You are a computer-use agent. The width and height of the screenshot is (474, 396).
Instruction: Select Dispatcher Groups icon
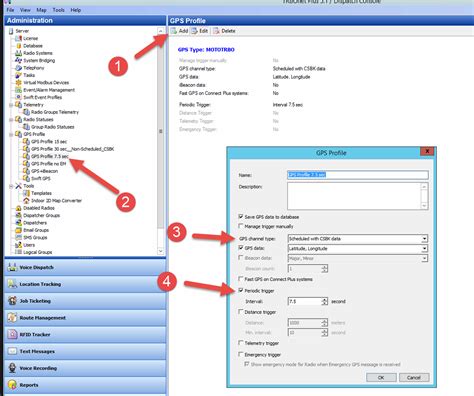coord(19,215)
